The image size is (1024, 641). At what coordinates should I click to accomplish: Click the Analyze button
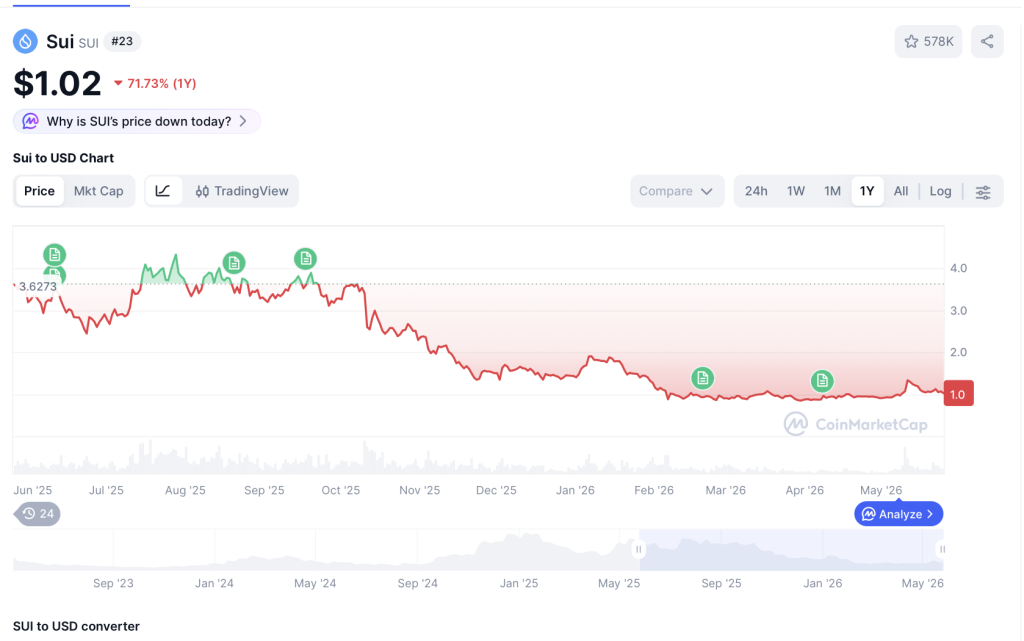tap(898, 514)
